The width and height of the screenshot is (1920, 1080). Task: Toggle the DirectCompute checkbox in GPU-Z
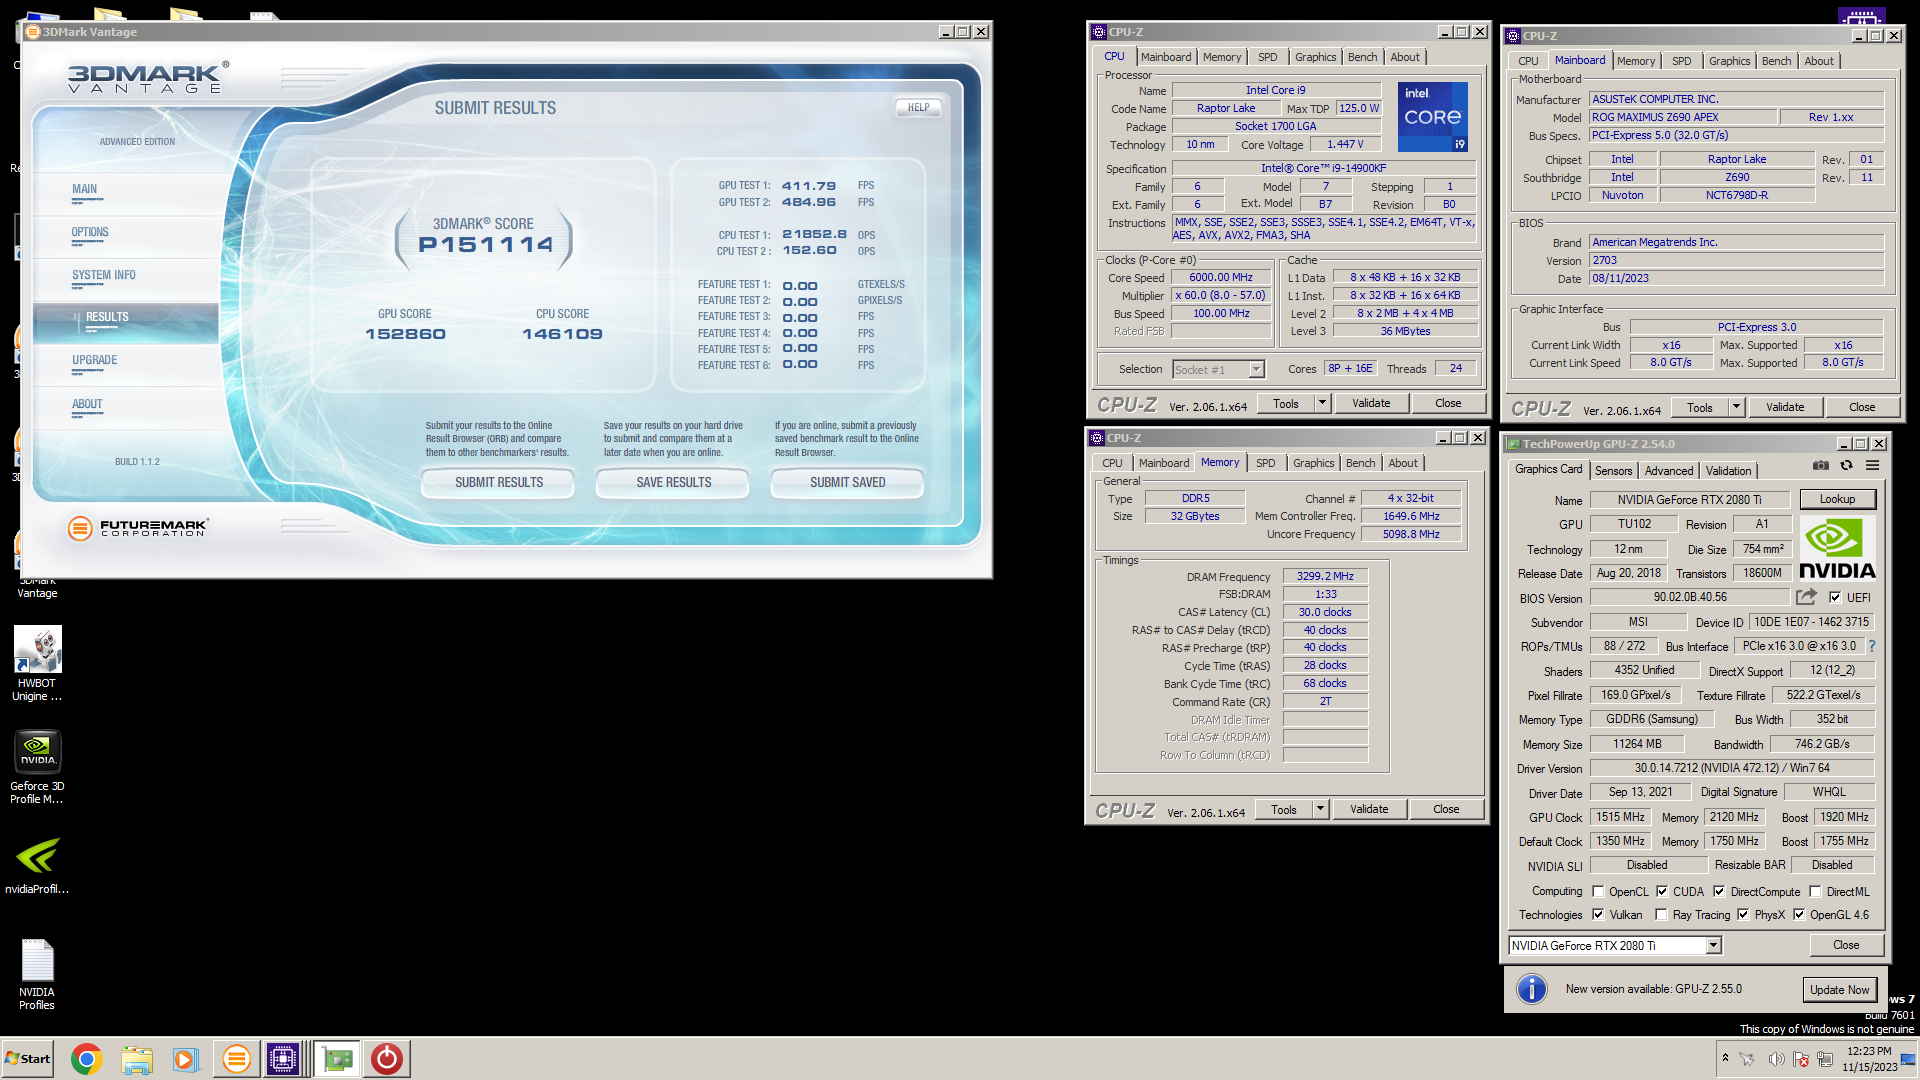1719,891
